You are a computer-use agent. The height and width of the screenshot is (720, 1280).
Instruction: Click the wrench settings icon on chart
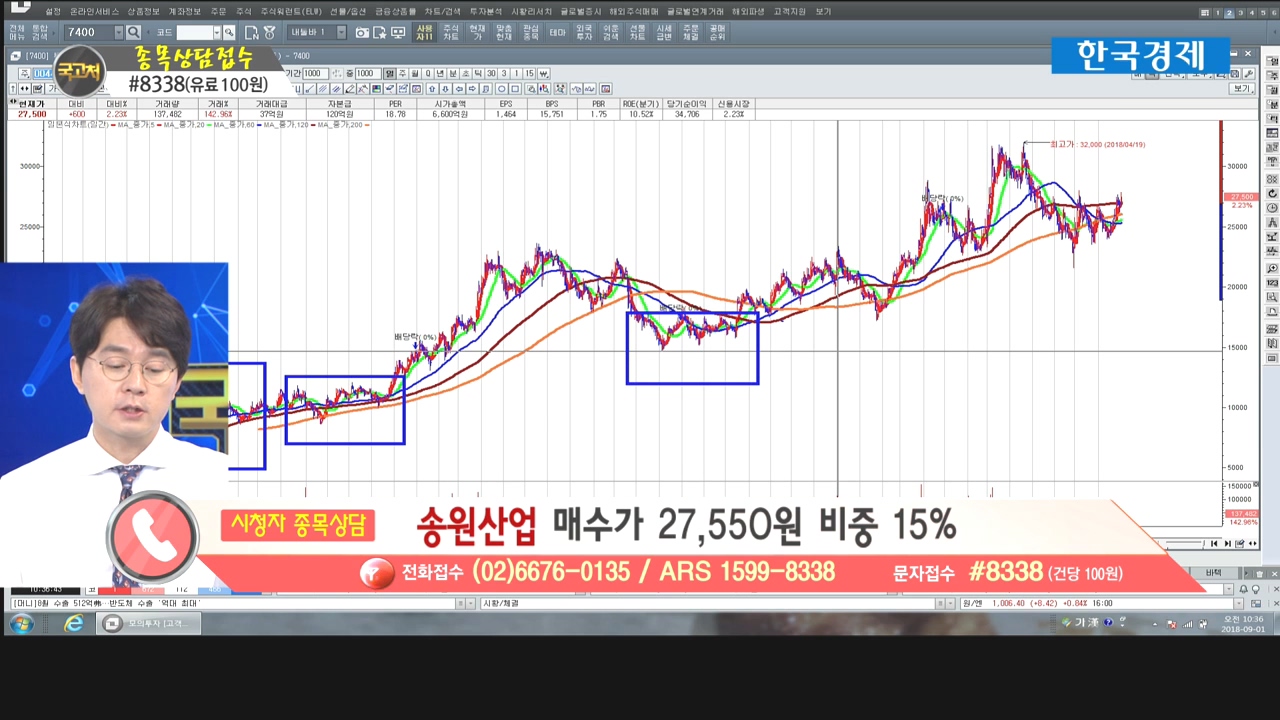[x=1249, y=73]
